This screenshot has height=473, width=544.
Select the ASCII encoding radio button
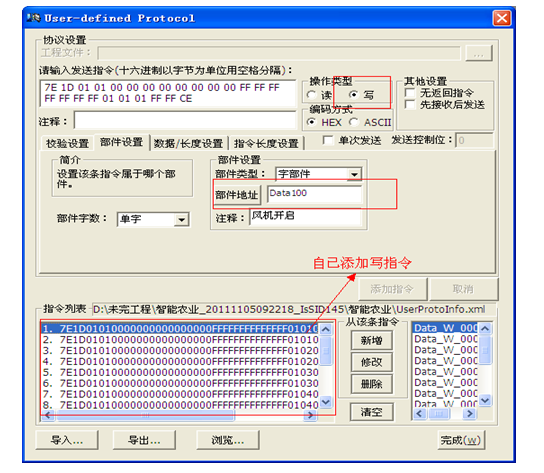[x=354, y=122]
